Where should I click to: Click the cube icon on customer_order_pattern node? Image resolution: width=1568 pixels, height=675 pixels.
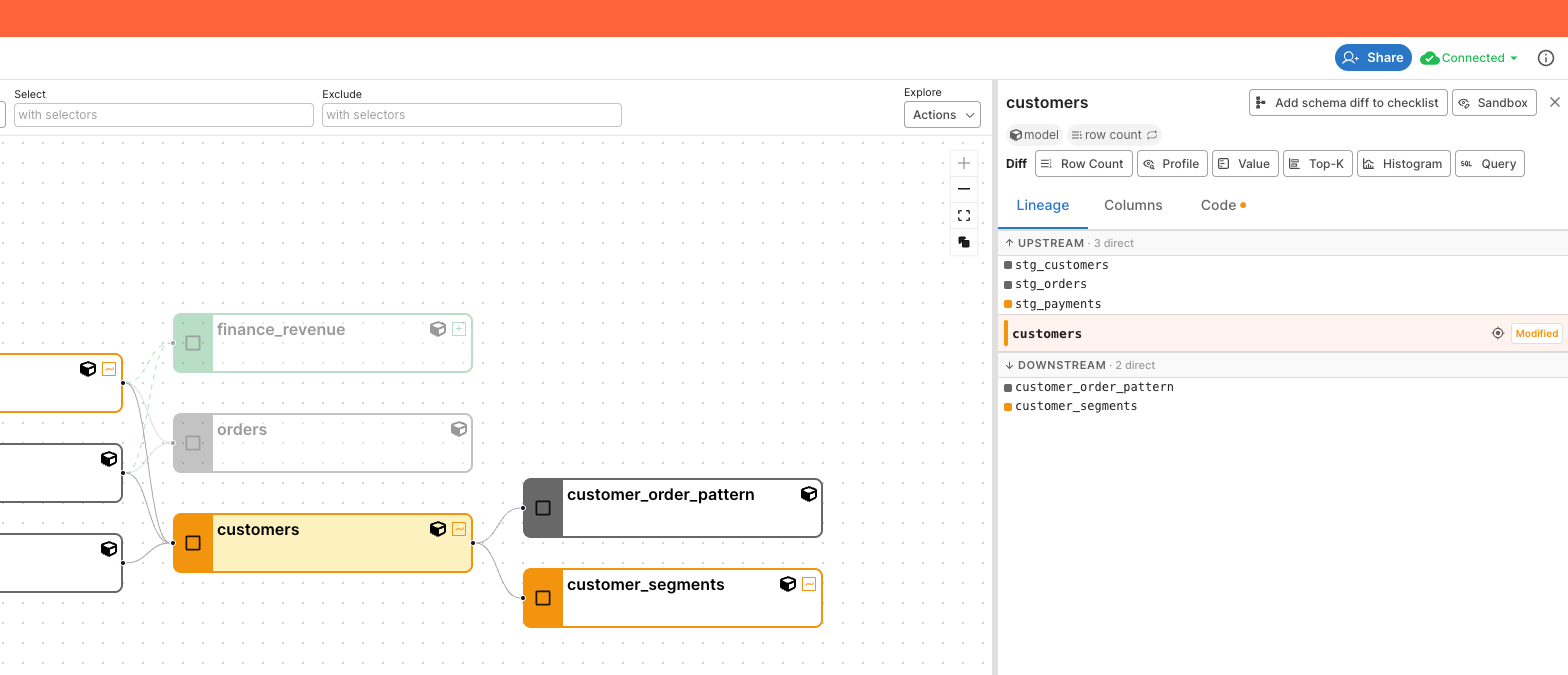(809, 494)
